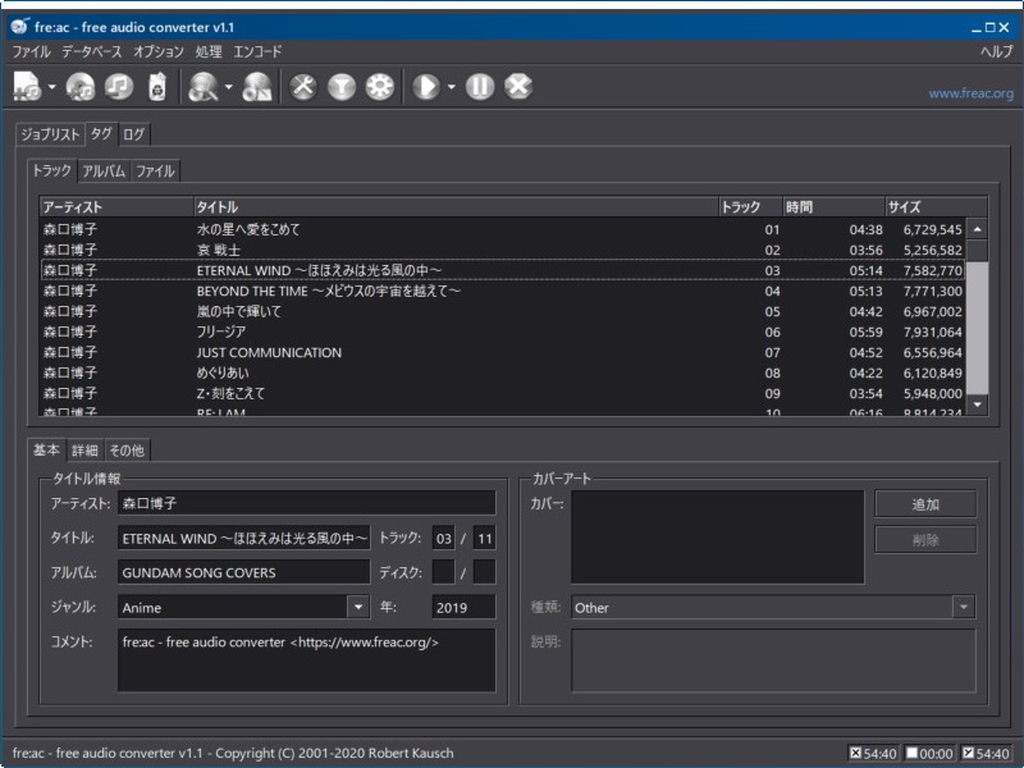Select track フリージア
The image size is (1024, 768).
coord(503,332)
